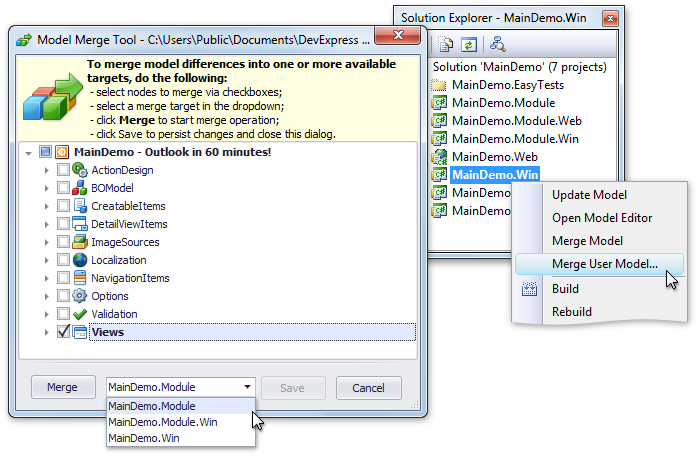Select Solution 'MainDemo' (7 projects) root

pos(520,67)
